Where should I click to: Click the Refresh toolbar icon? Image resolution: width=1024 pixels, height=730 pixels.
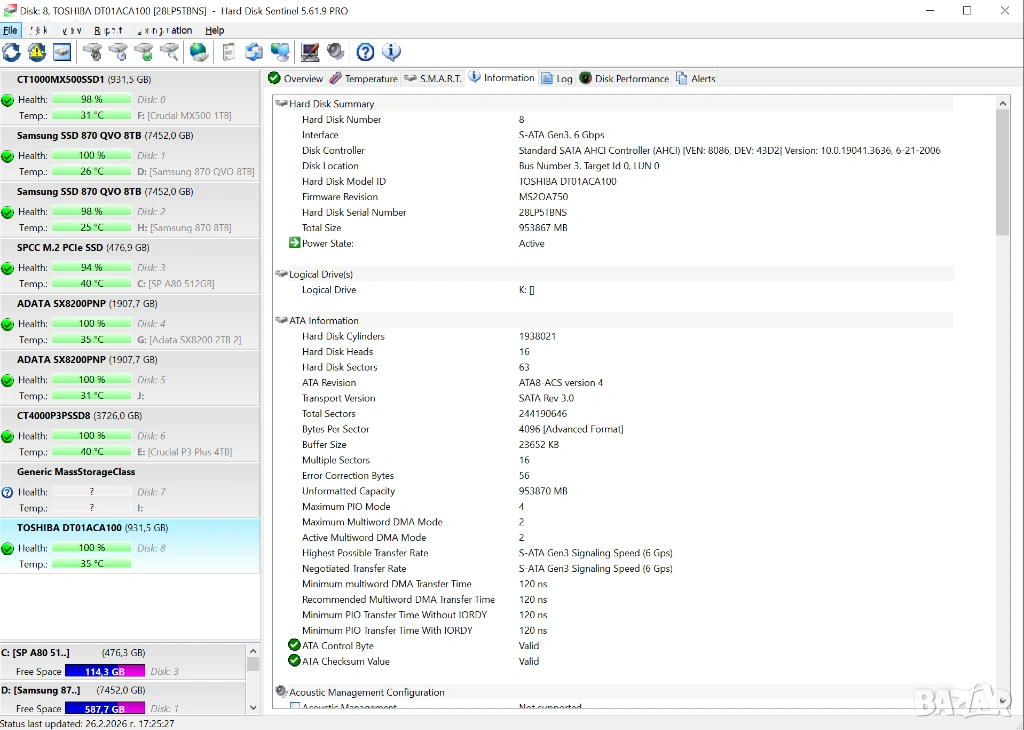point(11,52)
